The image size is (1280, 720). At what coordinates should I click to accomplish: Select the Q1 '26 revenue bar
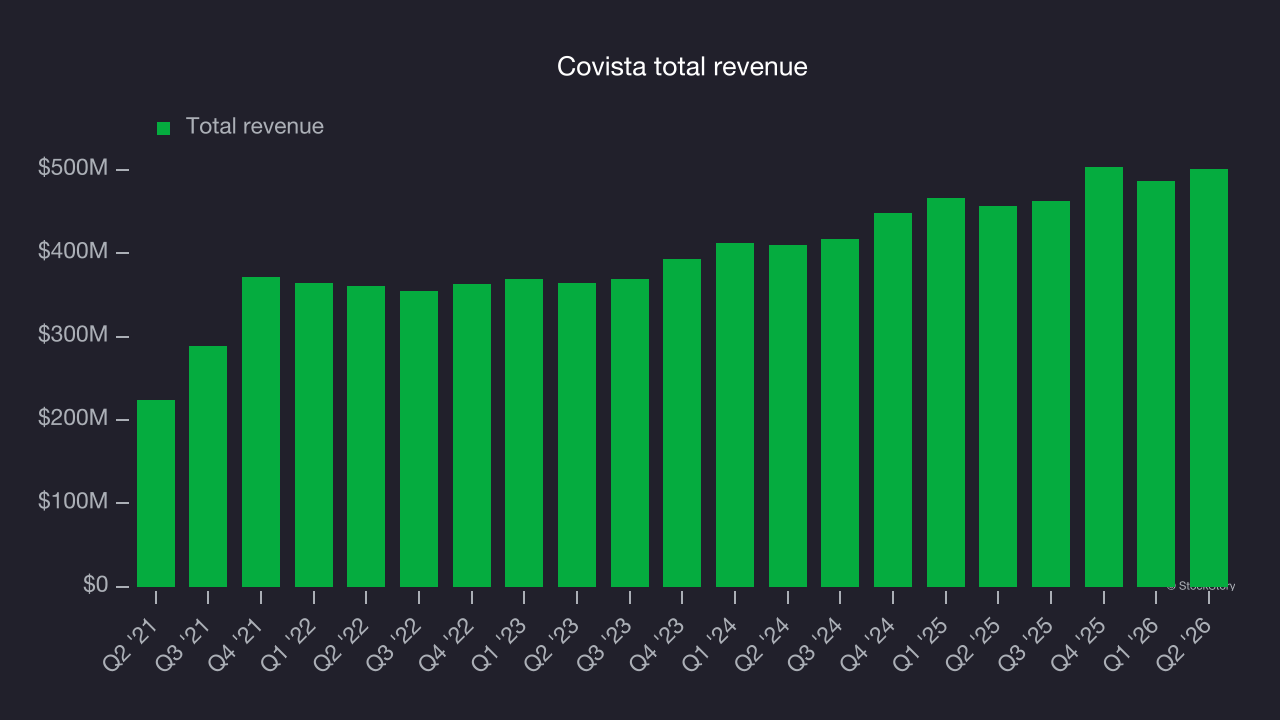click(1156, 384)
